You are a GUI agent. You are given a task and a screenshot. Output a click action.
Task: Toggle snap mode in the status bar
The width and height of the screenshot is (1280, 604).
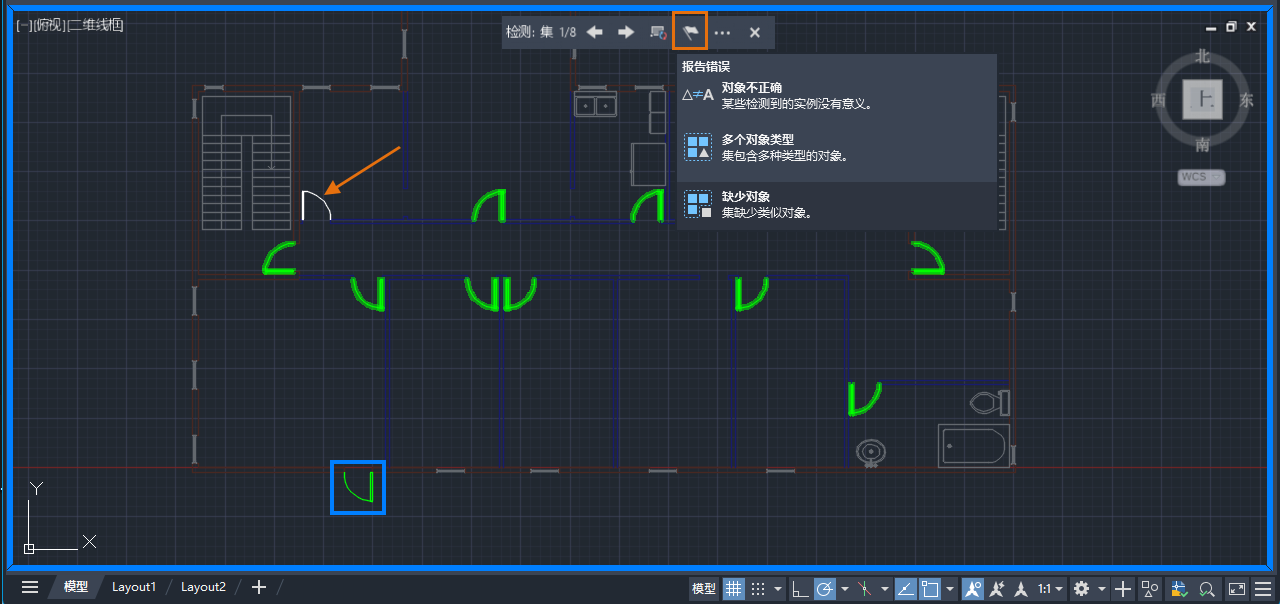click(757, 588)
